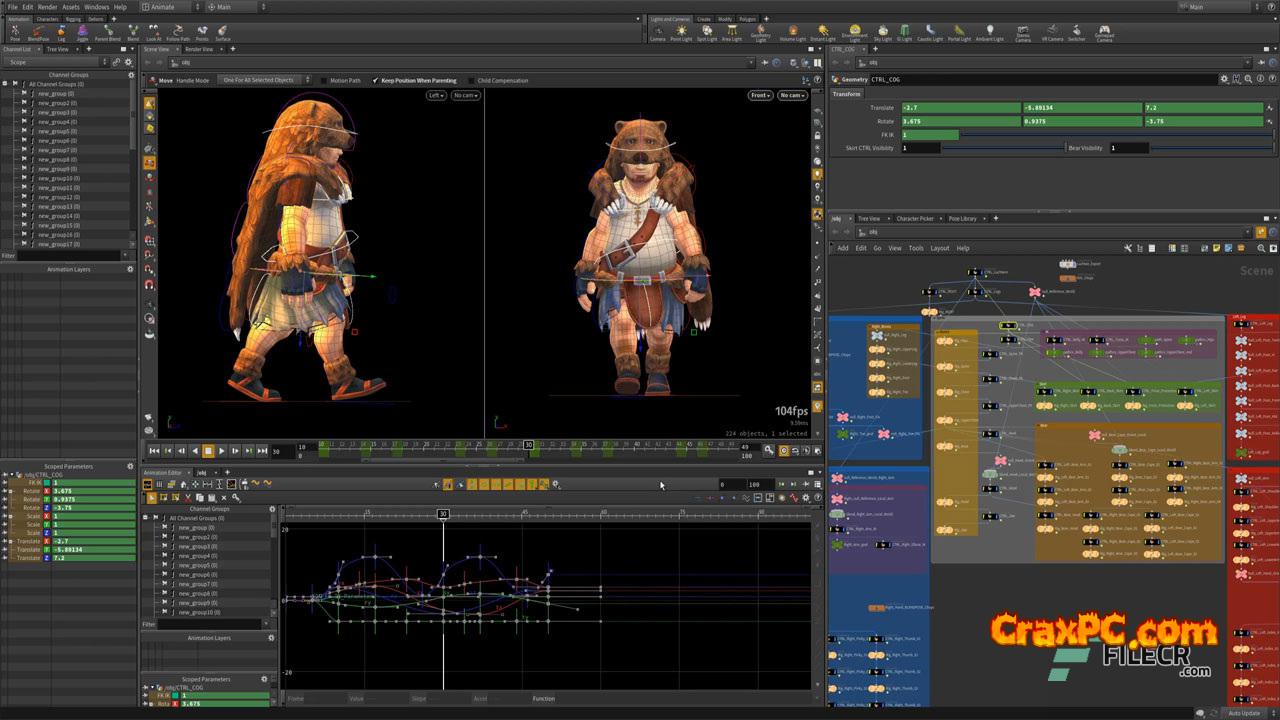The width and height of the screenshot is (1280, 720).
Task: Choose the Follow Path shelf tool
Action: (178, 33)
